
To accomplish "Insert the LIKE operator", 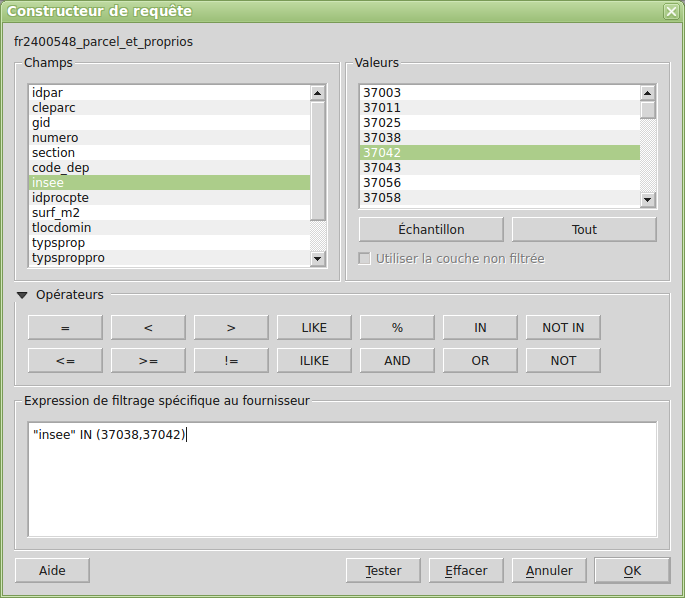I will [314, 328].
